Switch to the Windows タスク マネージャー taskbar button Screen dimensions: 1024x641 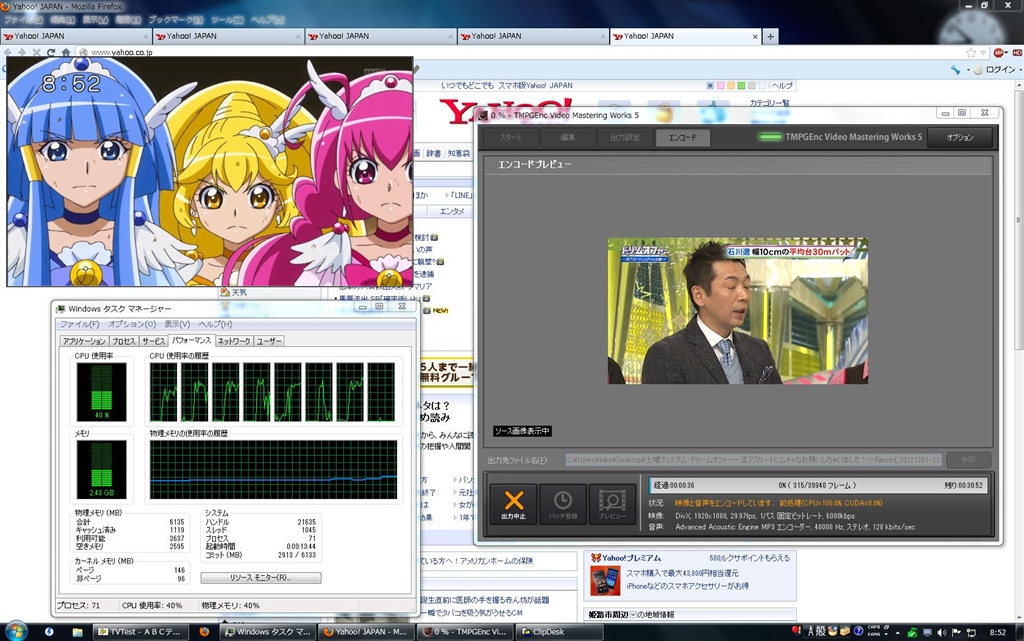point(268,632)
